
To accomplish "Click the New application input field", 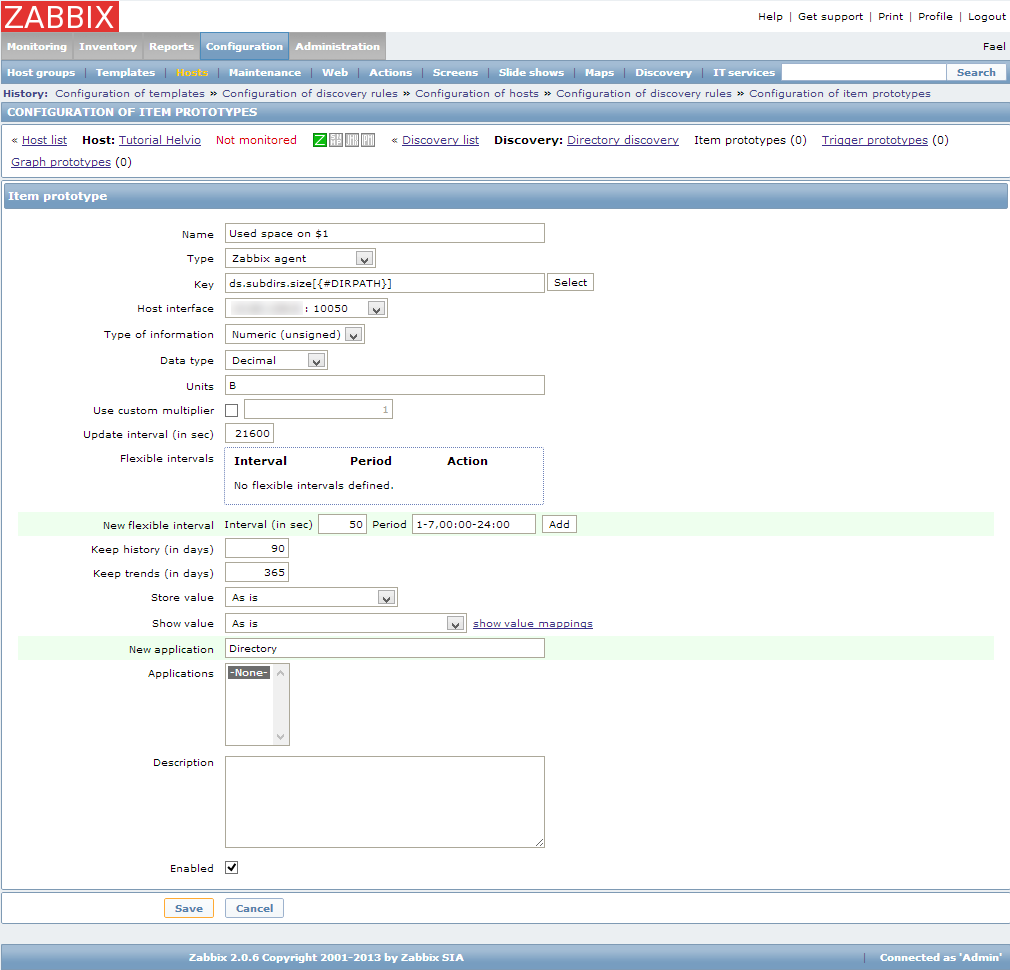I will coord(385,648).
